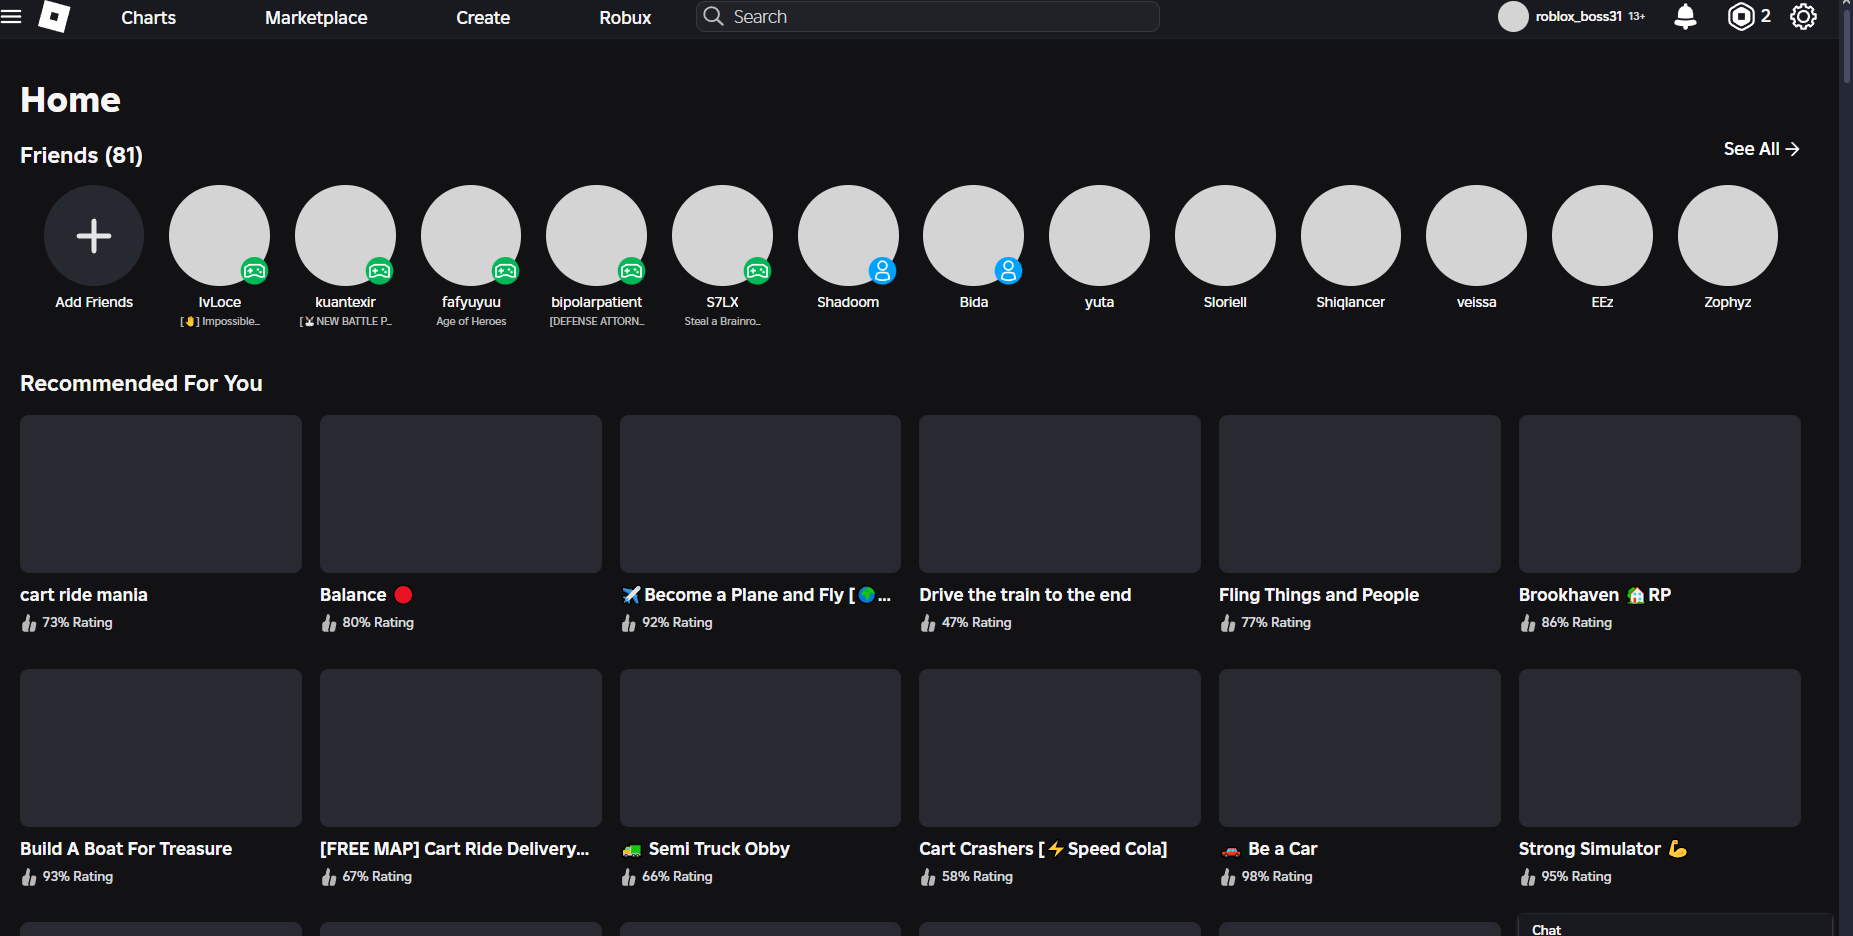The image size is (1853, 936).
Task: Open the Cart Ride Delivery thumbnail
Action: (x=461, y=748)
